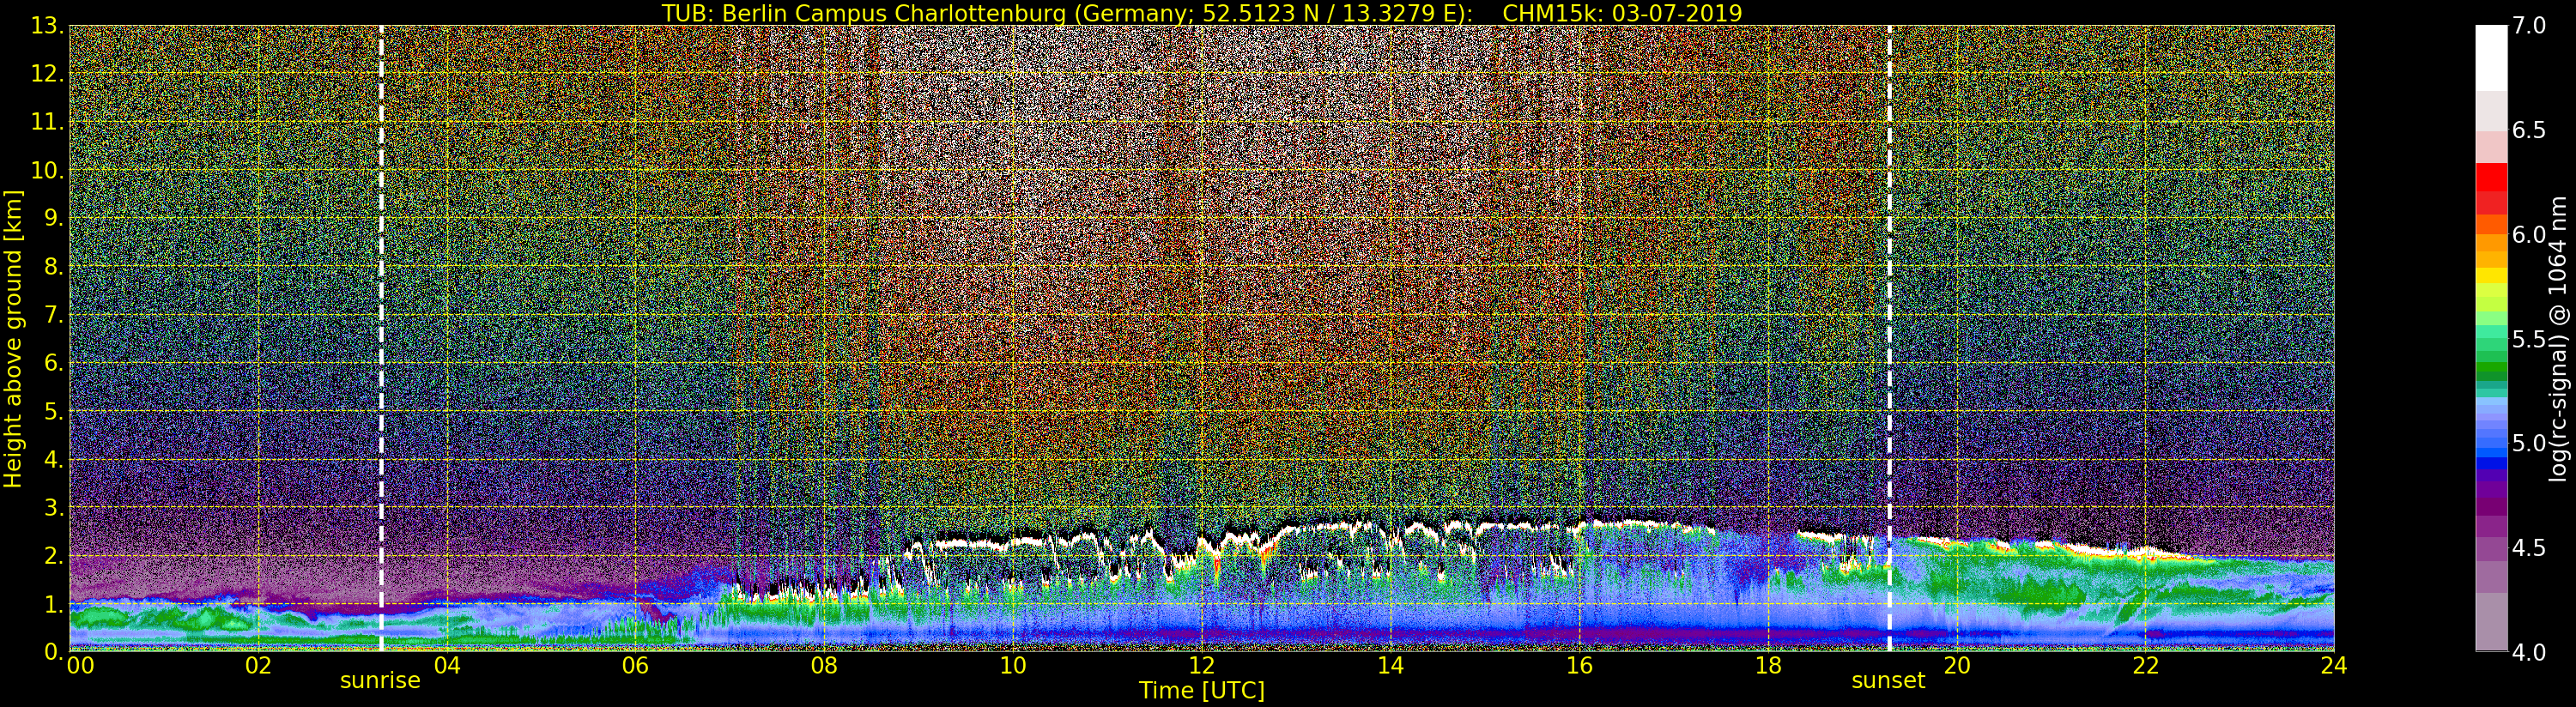Click time axis tick '20'

pos(1957,666)
